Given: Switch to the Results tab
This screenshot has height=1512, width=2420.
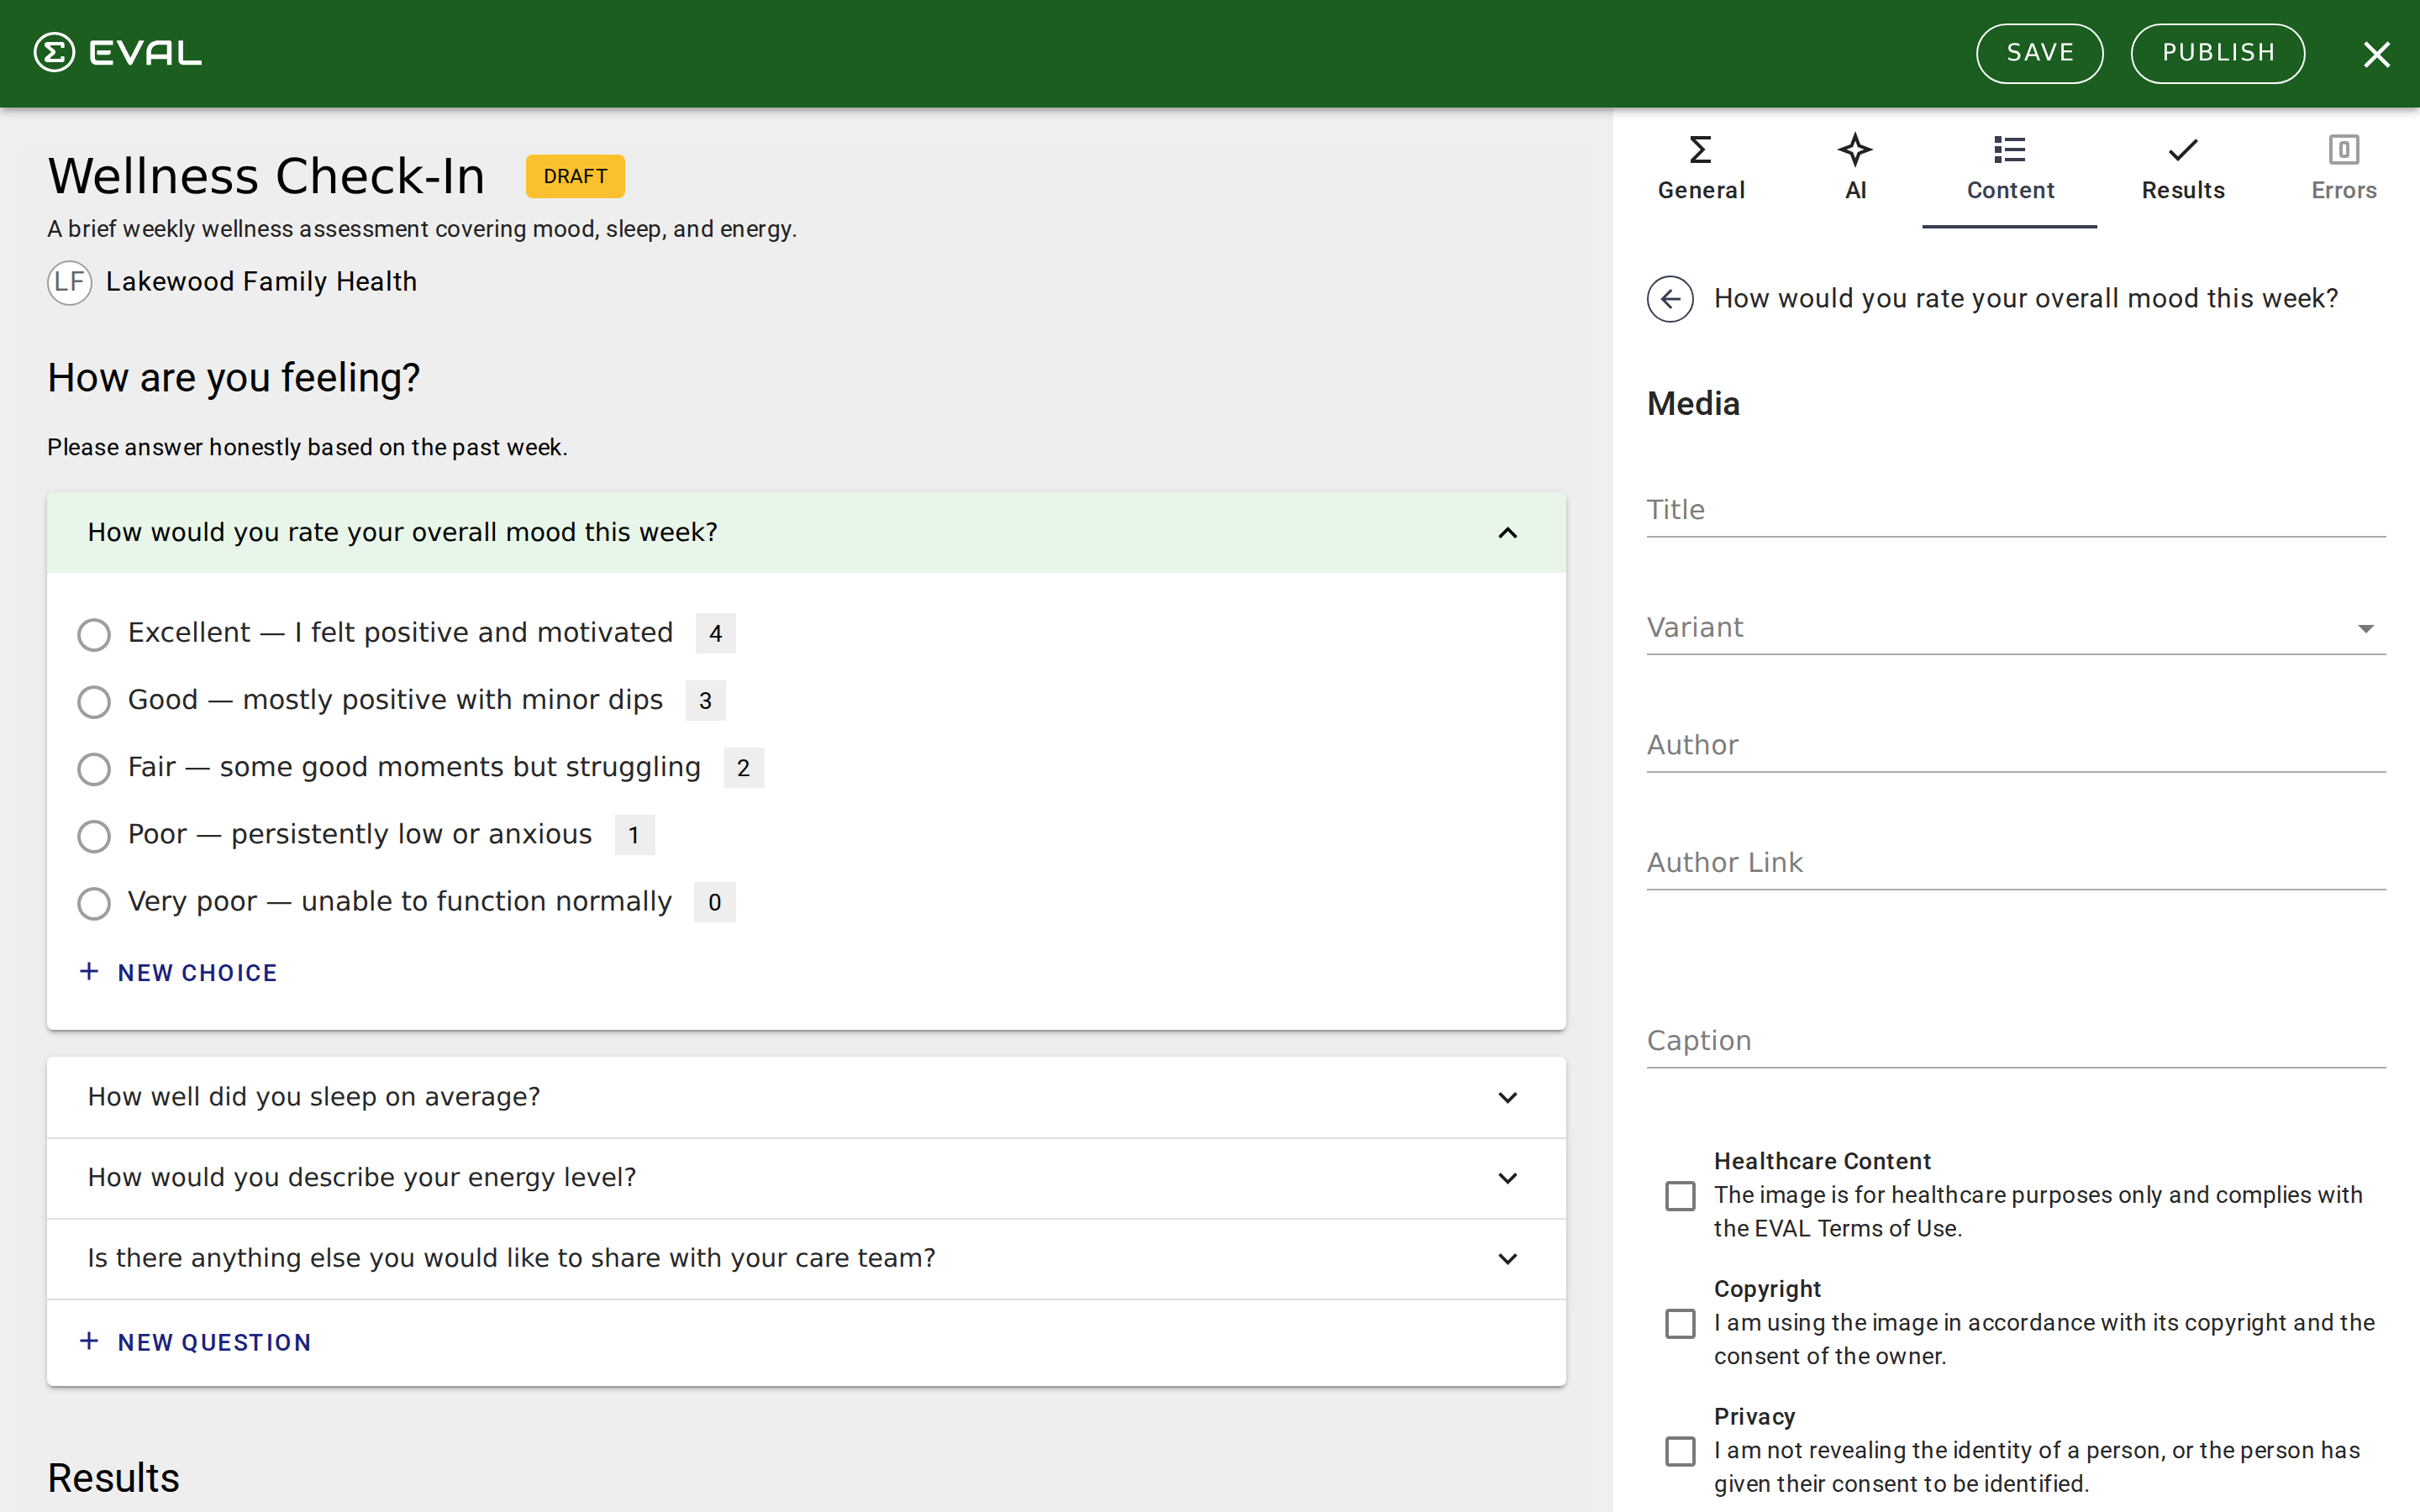Looking at the screenshot, I should [x=2182, y=170].
